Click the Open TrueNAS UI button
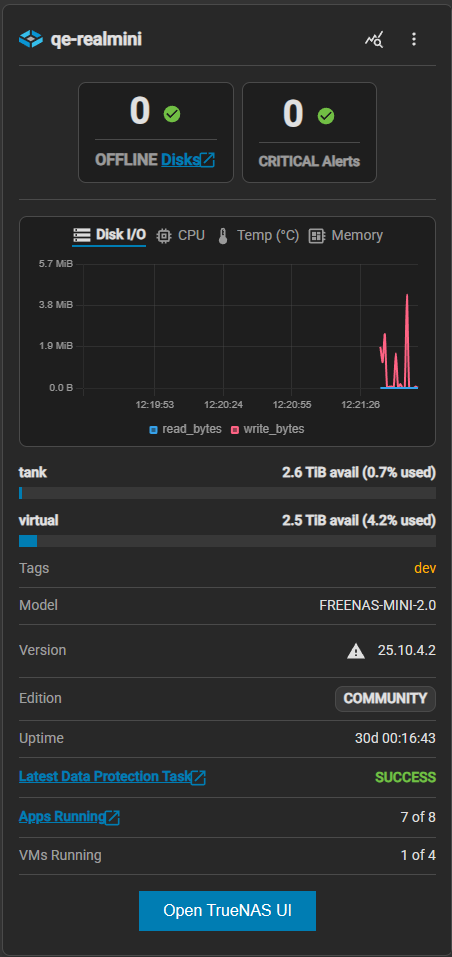 click(228, 911)
